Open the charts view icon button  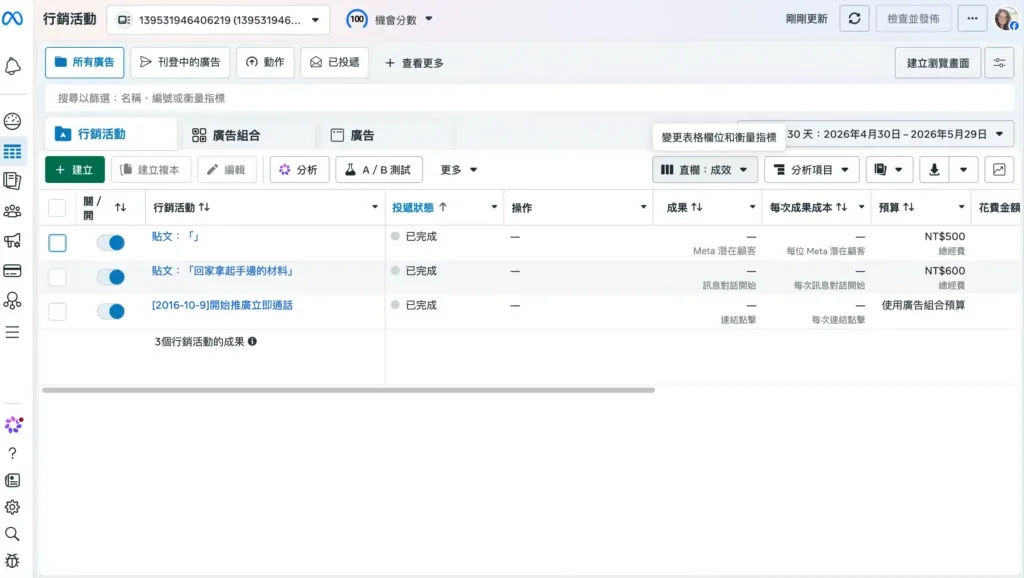[999, 170]
